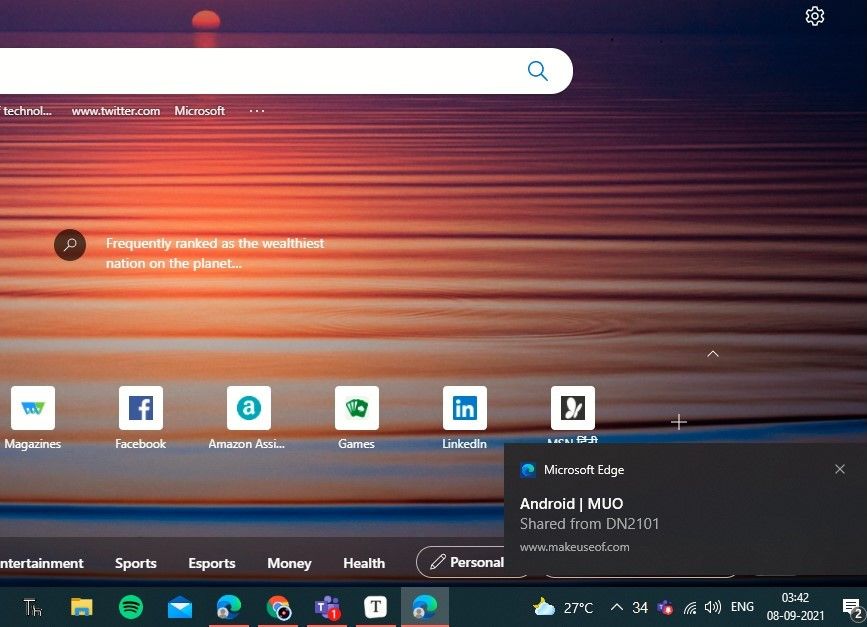
Task: Launch Amazon Assistant shortcut
Action: [x=248, y=407]
